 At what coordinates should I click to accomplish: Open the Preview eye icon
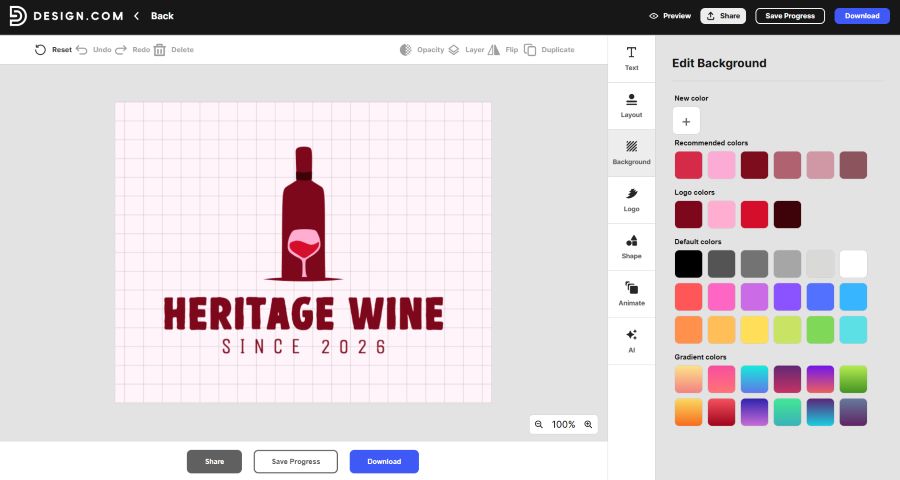[x=653, y=16]
